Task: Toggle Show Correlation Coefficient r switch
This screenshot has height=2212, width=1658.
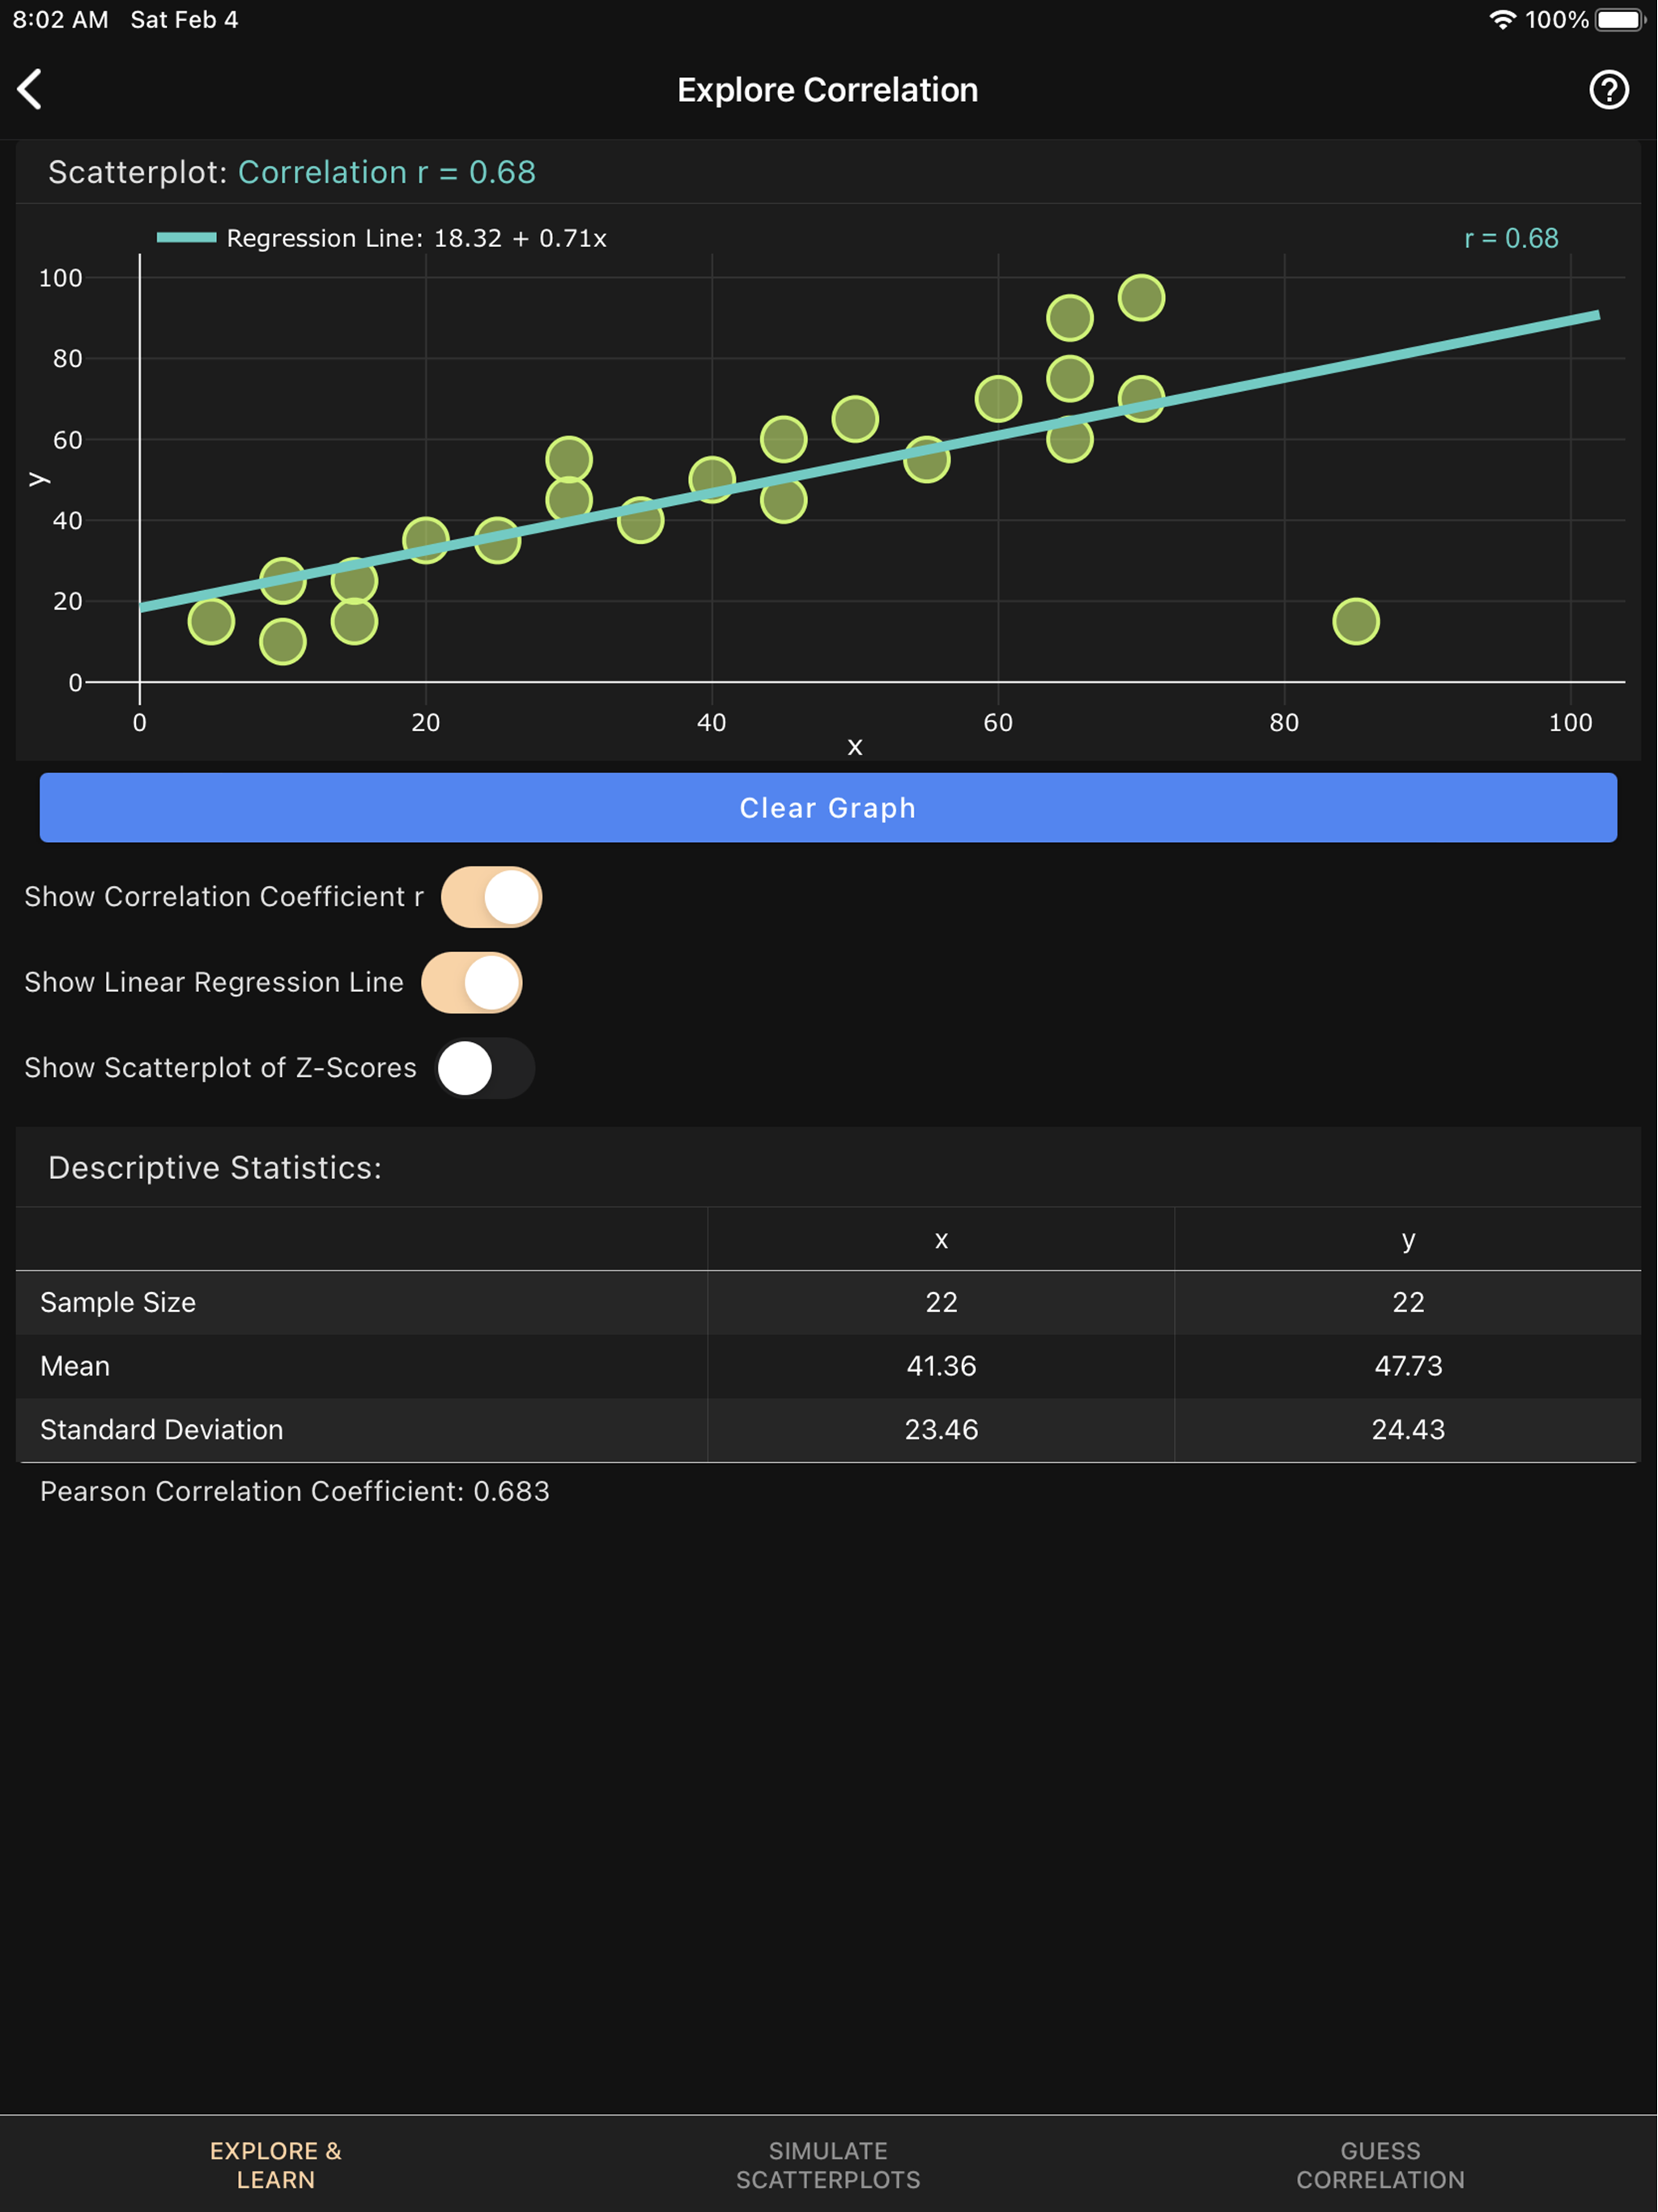Action: (x=491, y=897)
